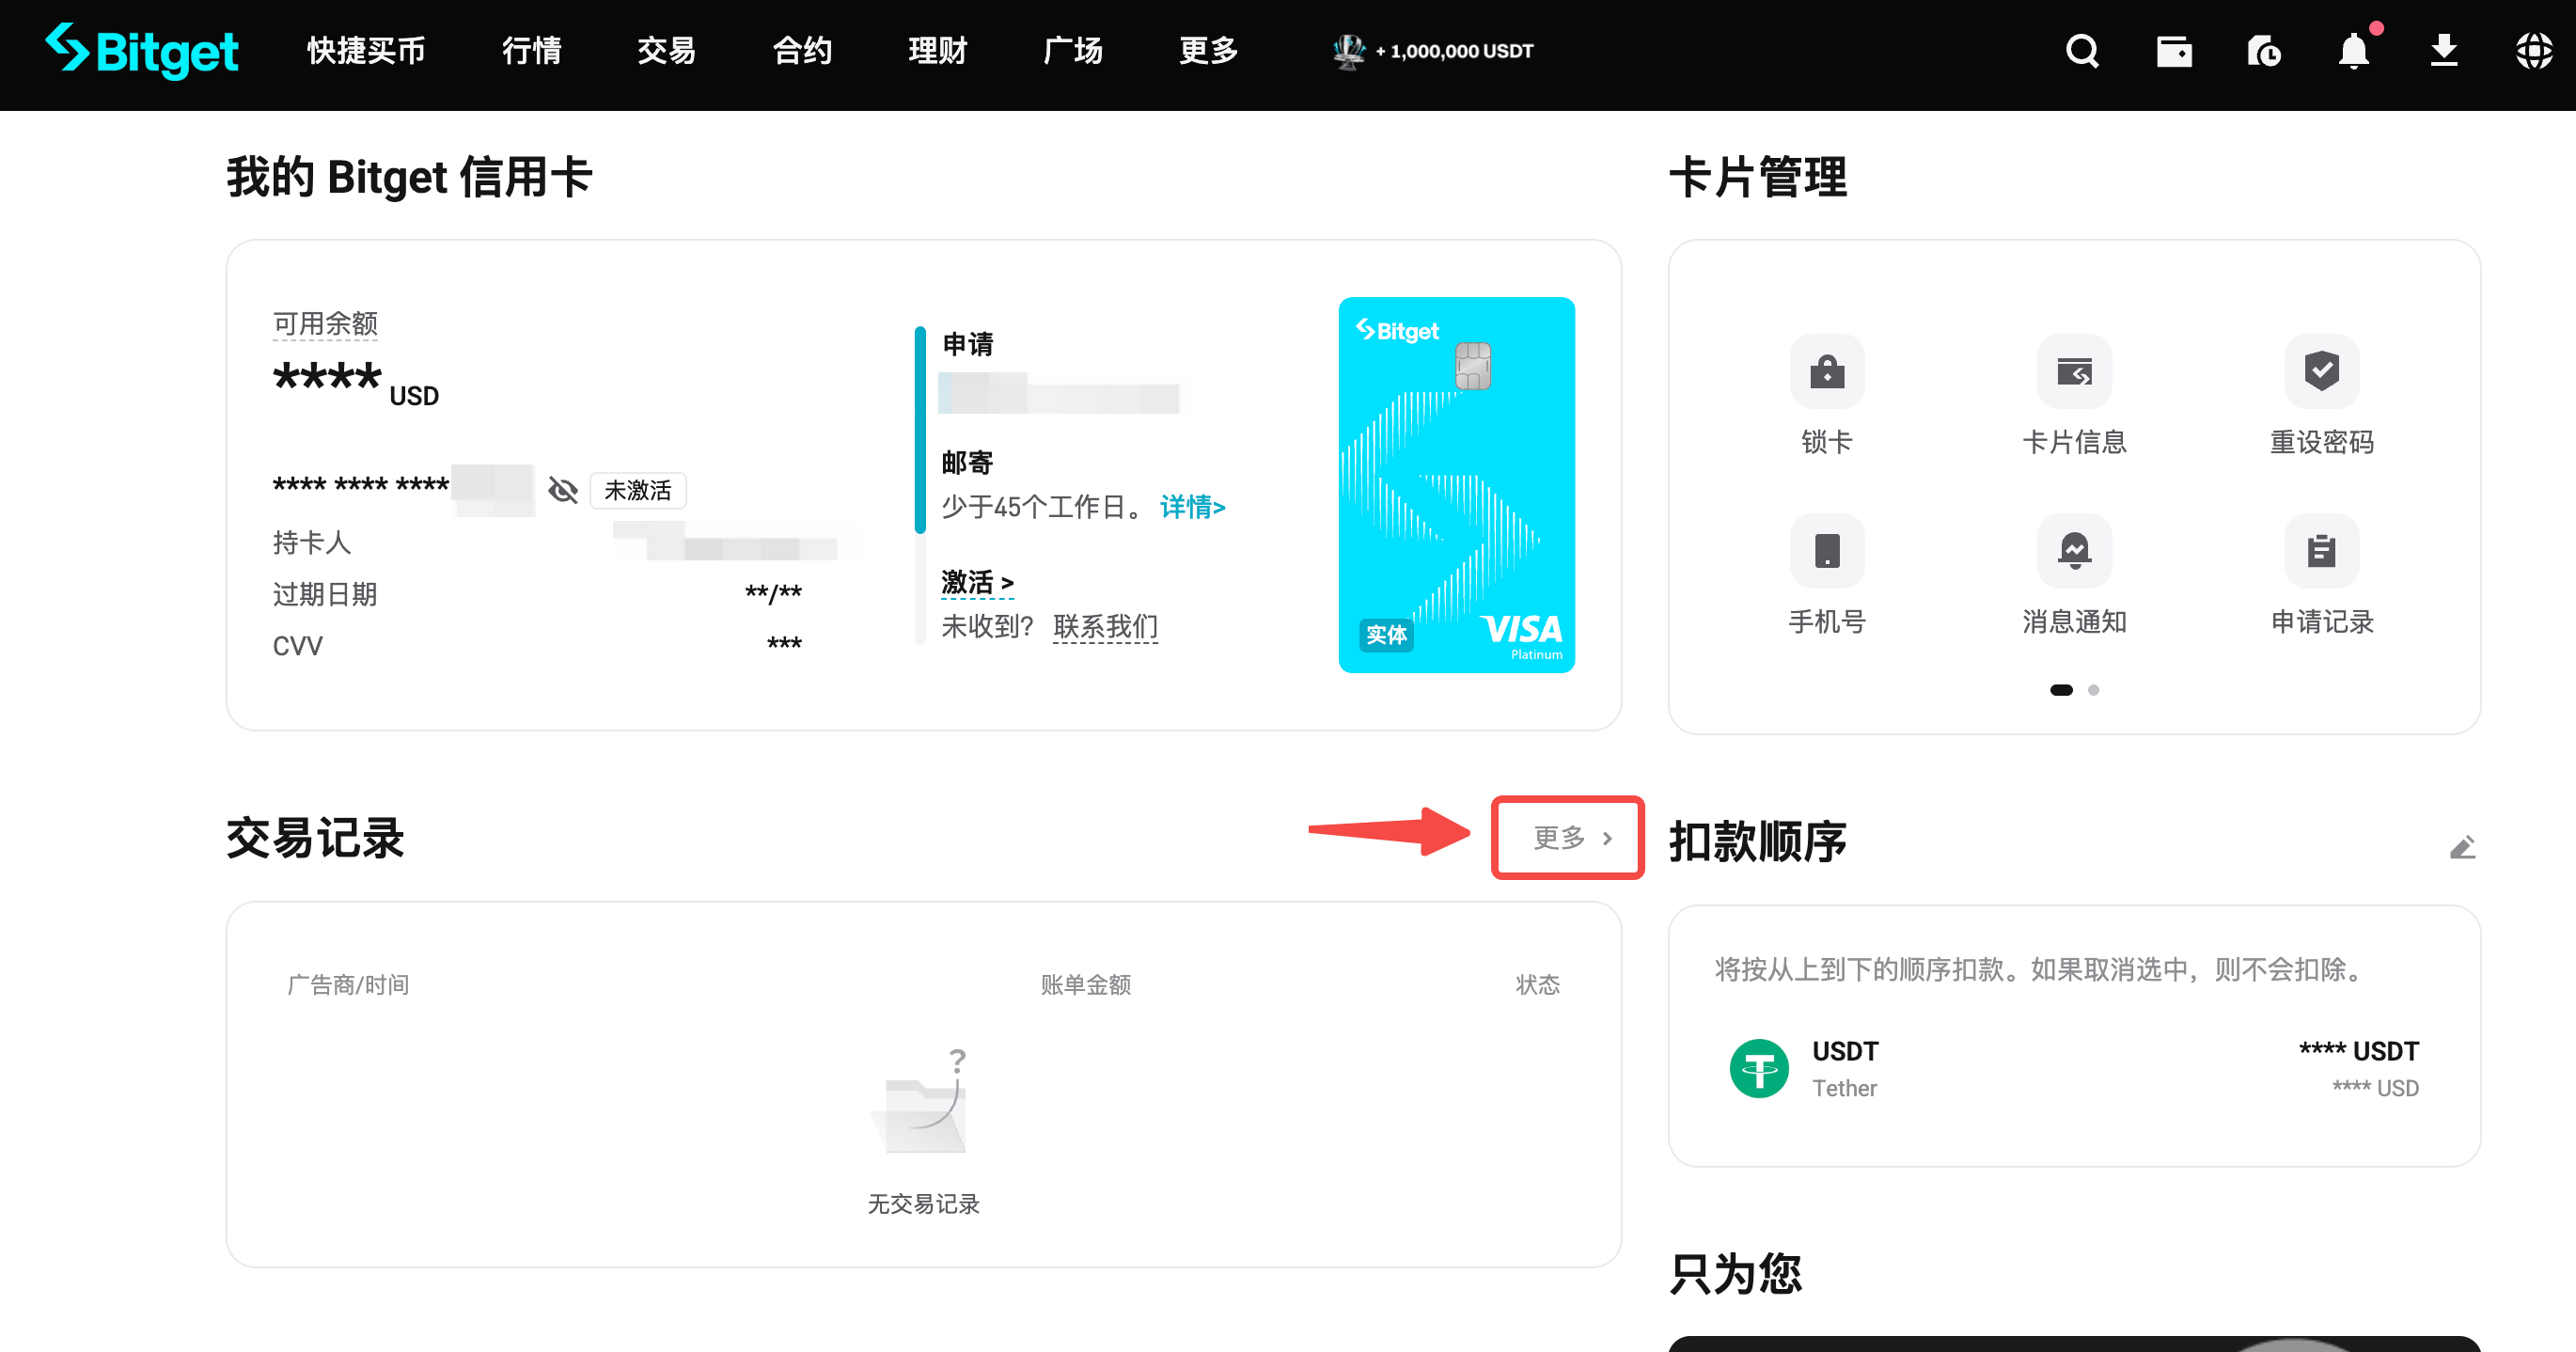Click the app download icon
The width and height of the screenshot is (2576, 1352).
coord(2444,51)
